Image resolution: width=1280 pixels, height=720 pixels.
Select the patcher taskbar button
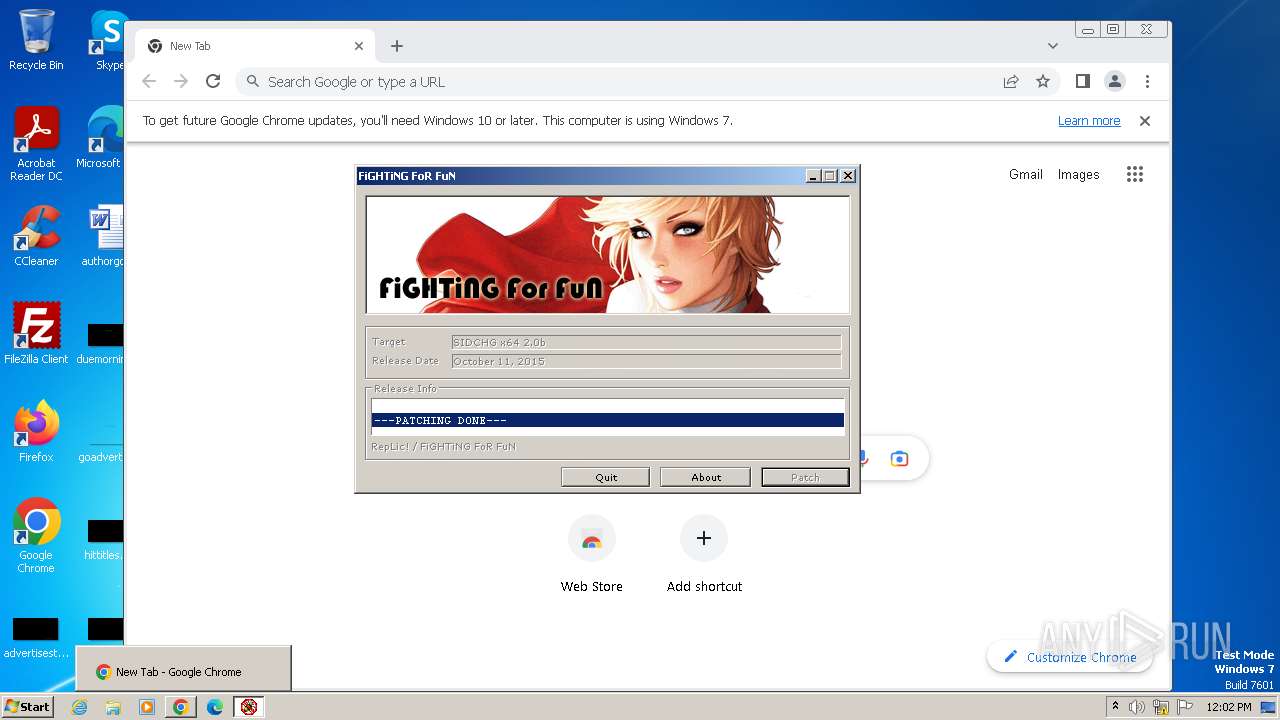click(x=249, y=707)
